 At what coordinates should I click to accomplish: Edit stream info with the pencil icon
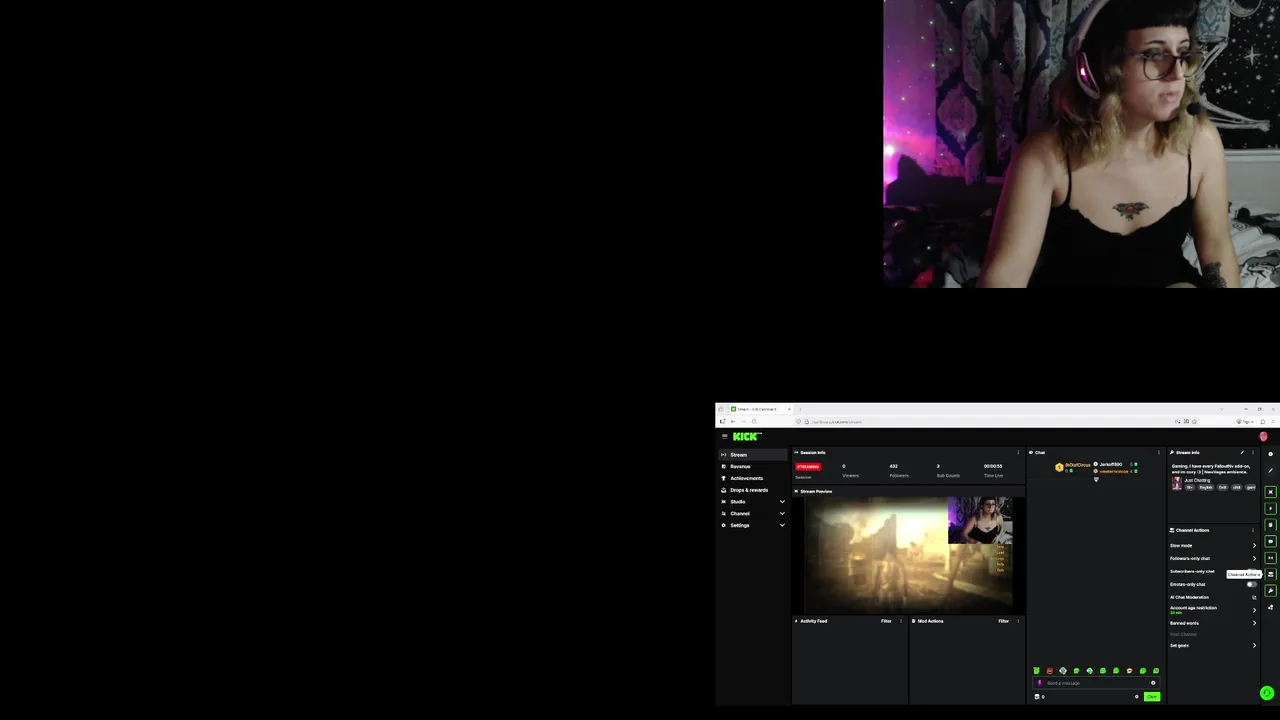pyautogui.click(x=1242, y=452)
